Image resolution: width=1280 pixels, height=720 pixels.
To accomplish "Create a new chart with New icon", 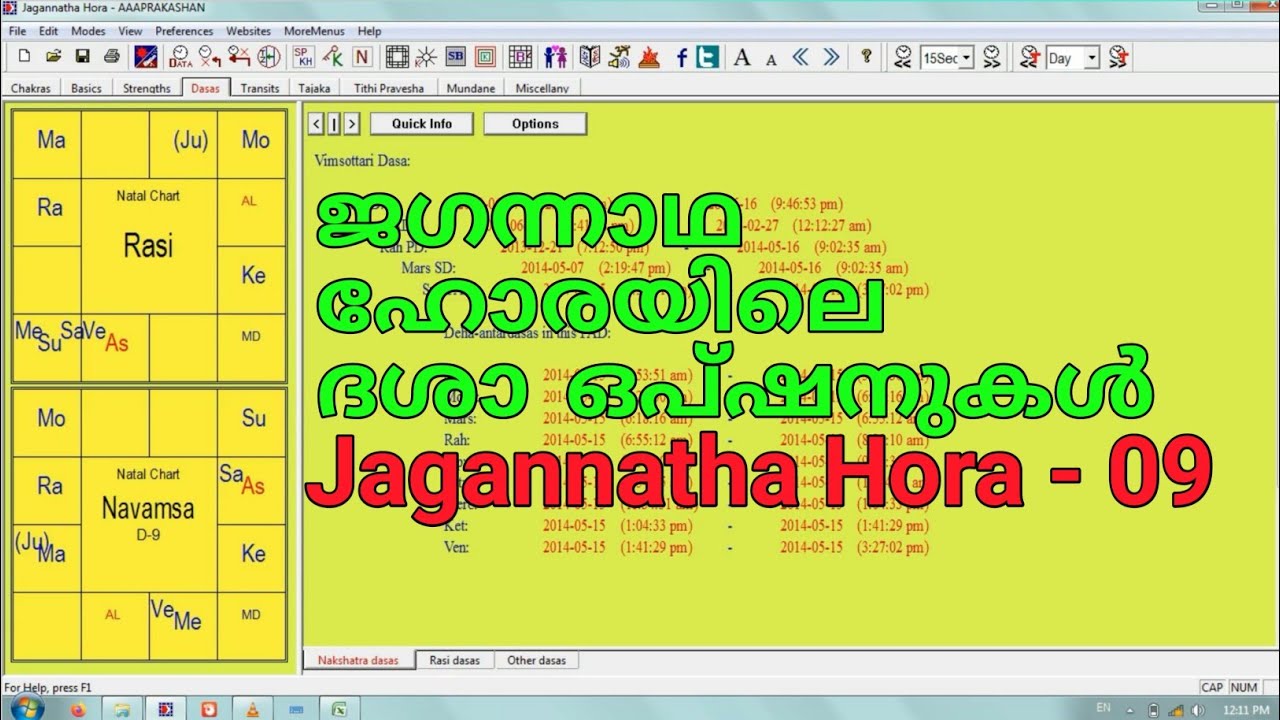I will tap(24, 57).
